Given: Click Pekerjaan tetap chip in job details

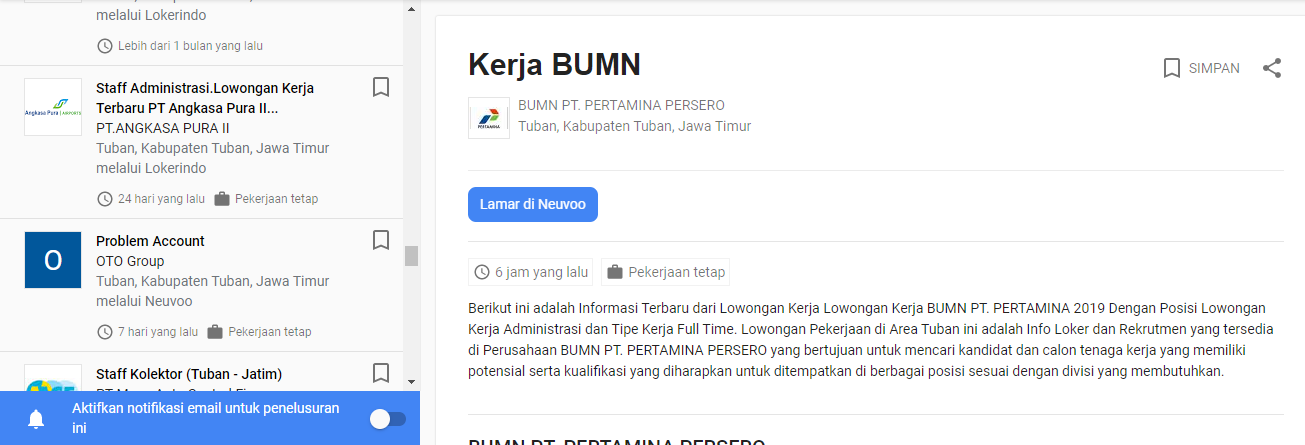Looking at the screenshot, I should 666,272.
